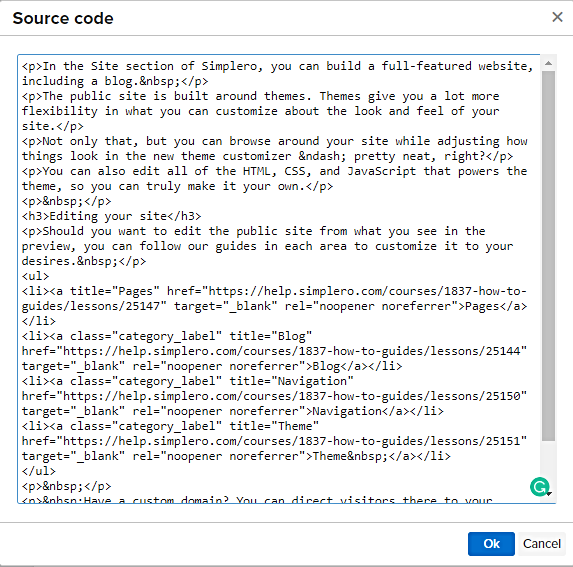Place cursor on the Blog title attribute line
Image resolution: width=573 pixels, height=567 pixels.
(x=167, y=336)
